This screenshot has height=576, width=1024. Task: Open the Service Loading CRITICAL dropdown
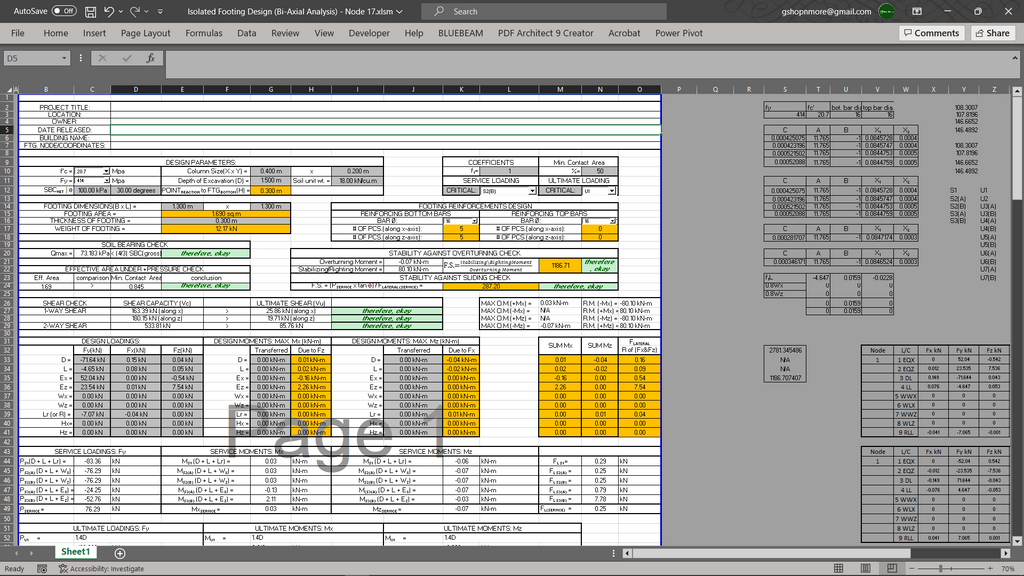(532, 191)
